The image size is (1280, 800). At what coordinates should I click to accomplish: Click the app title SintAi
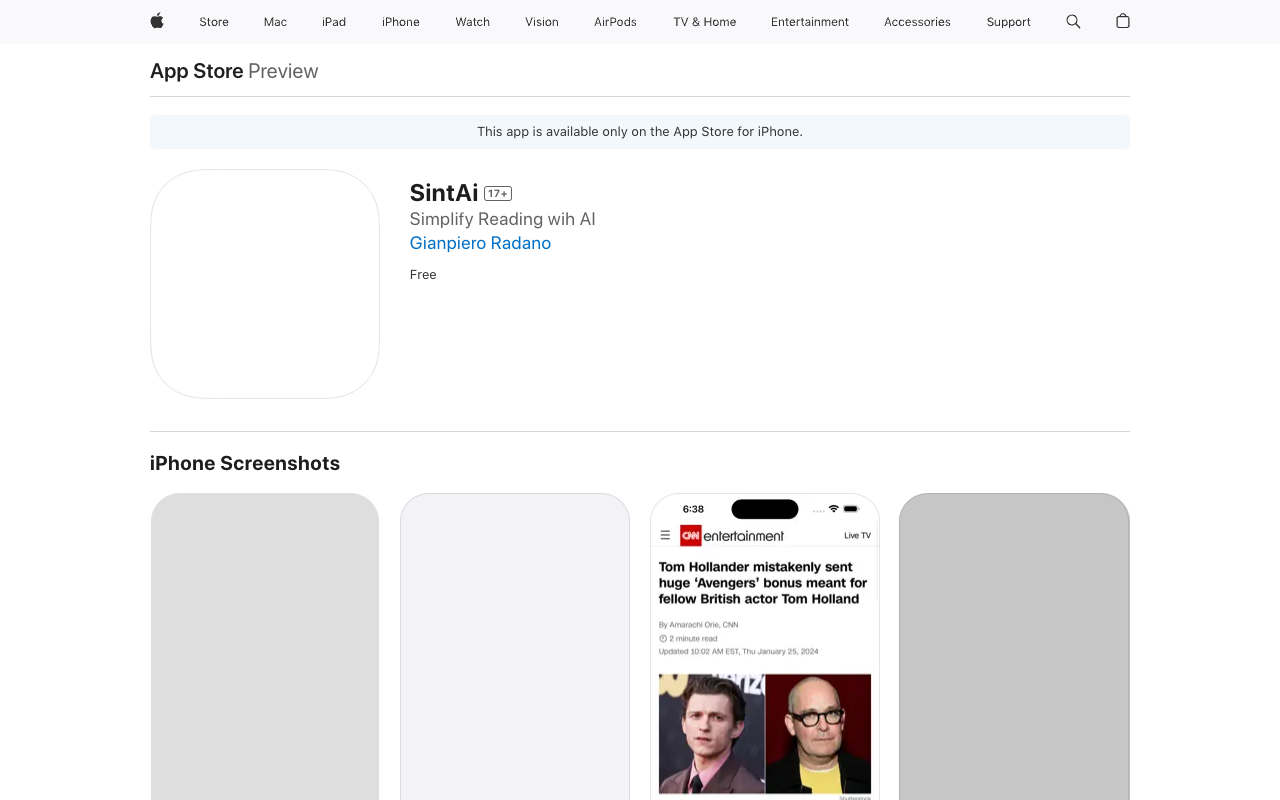444,193
